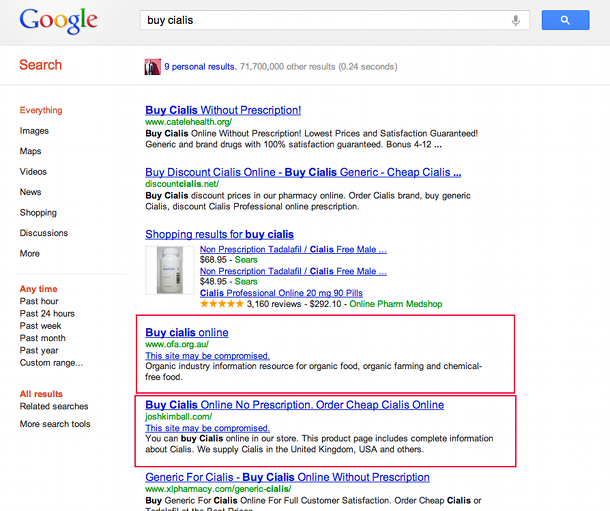Filter results to Past month
Image resolution: width=610 pixels, height=511 pixels.
click(42, 338)
